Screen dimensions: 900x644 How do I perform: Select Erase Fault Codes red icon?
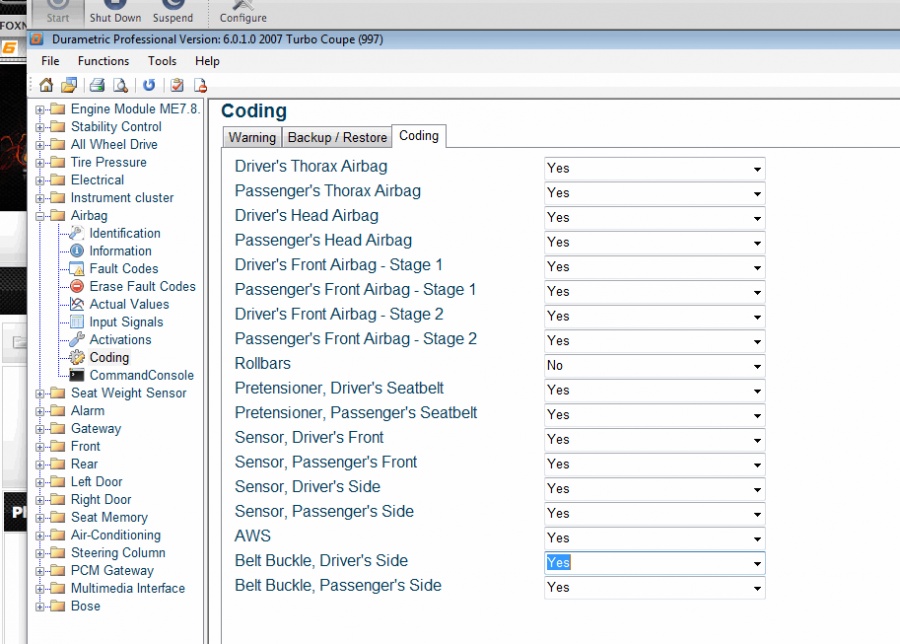click(77, 286)
